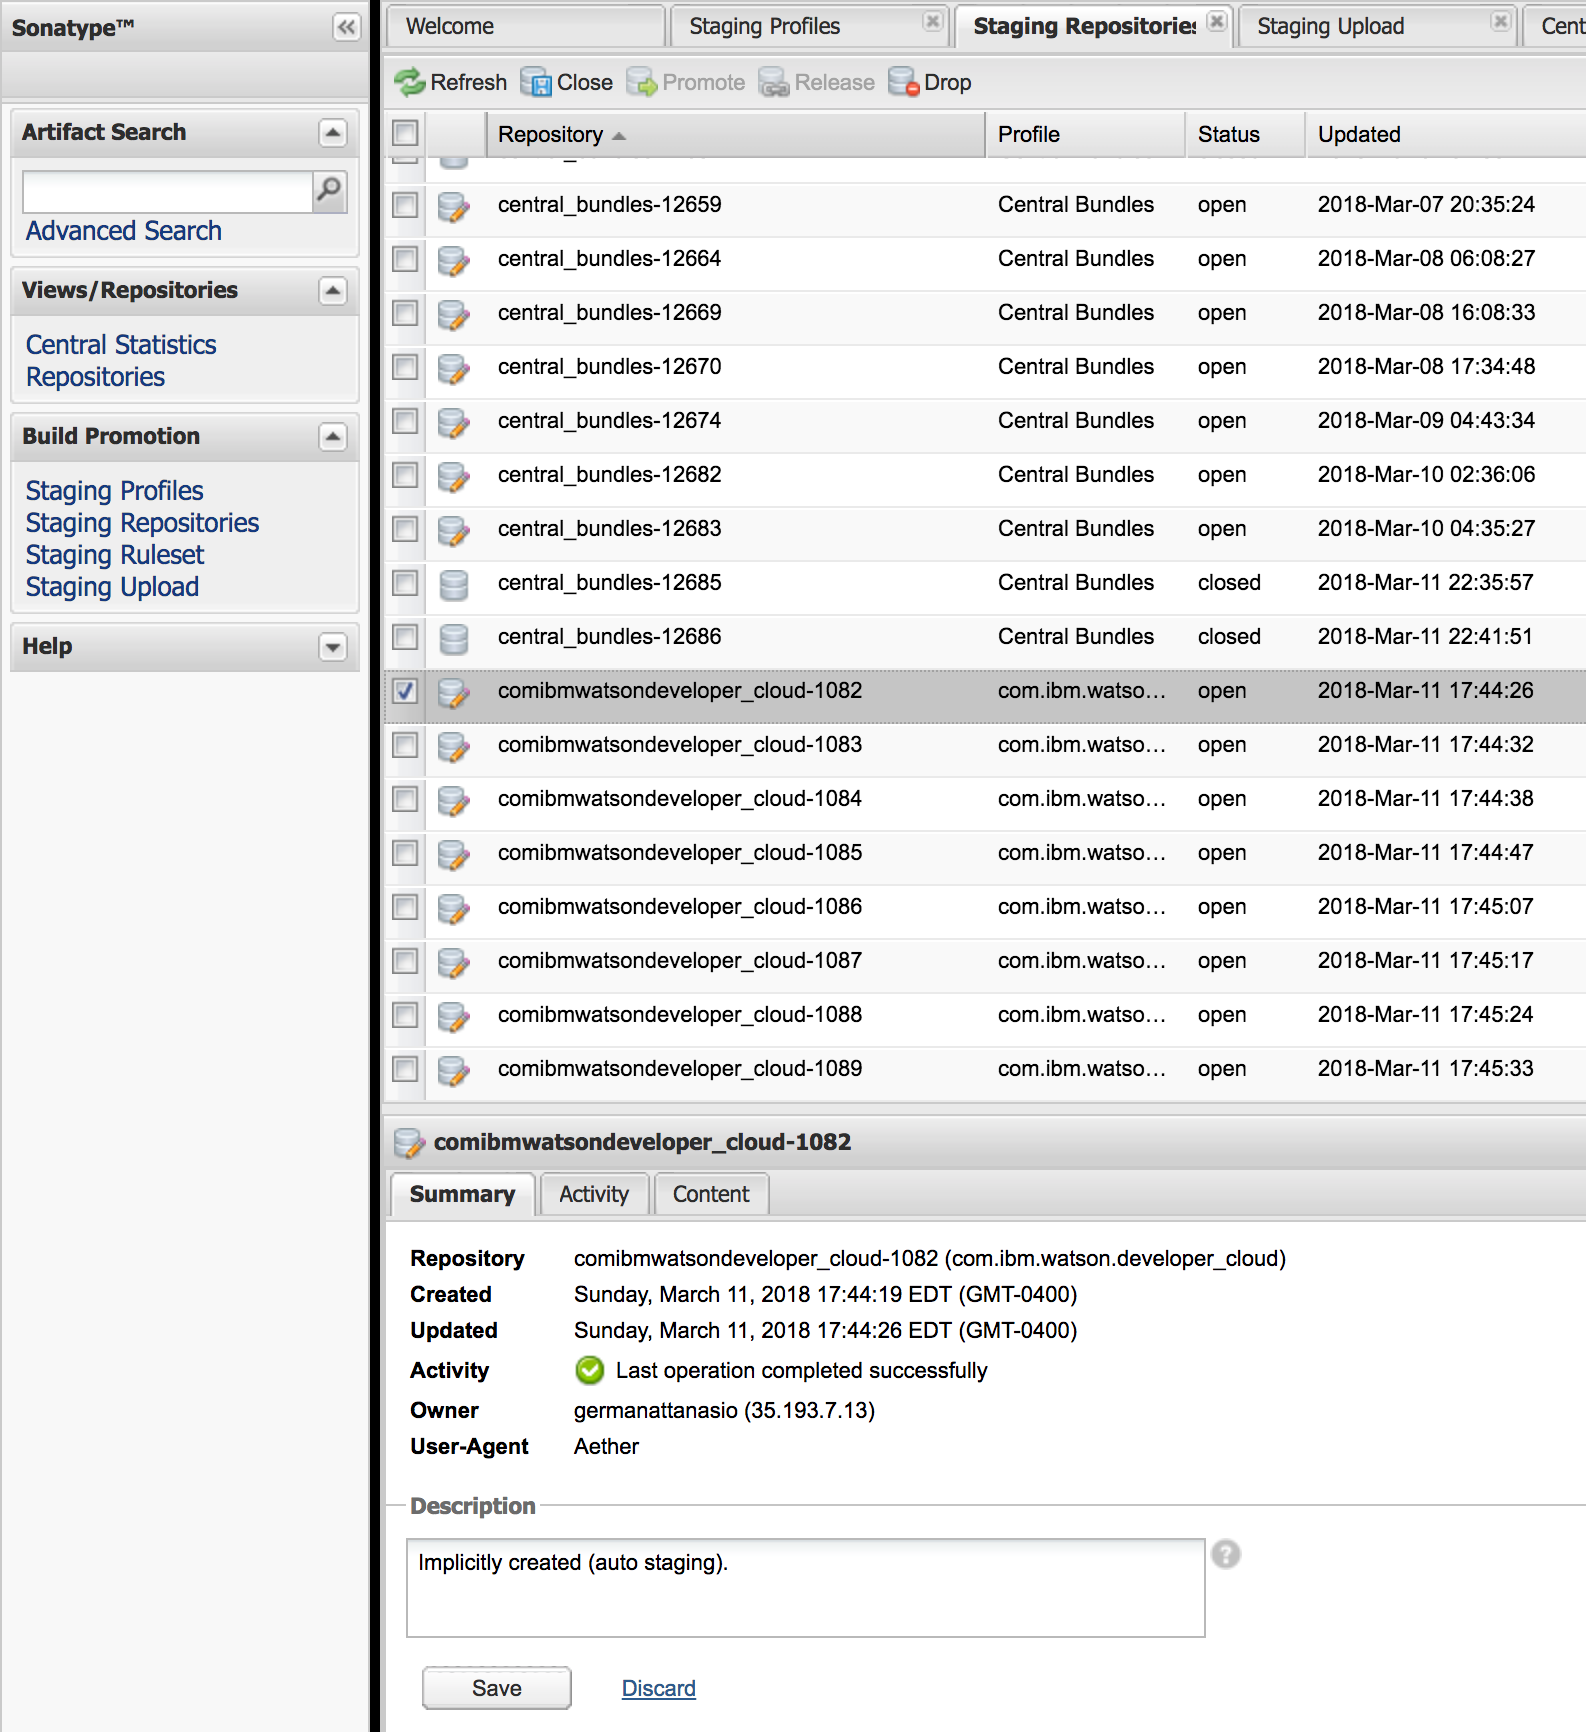This screenshot has height=1732, width=1586.
Task: Check the box for comibmwatsondeveloper_cloud-1089
Action: pos(405,1069)
